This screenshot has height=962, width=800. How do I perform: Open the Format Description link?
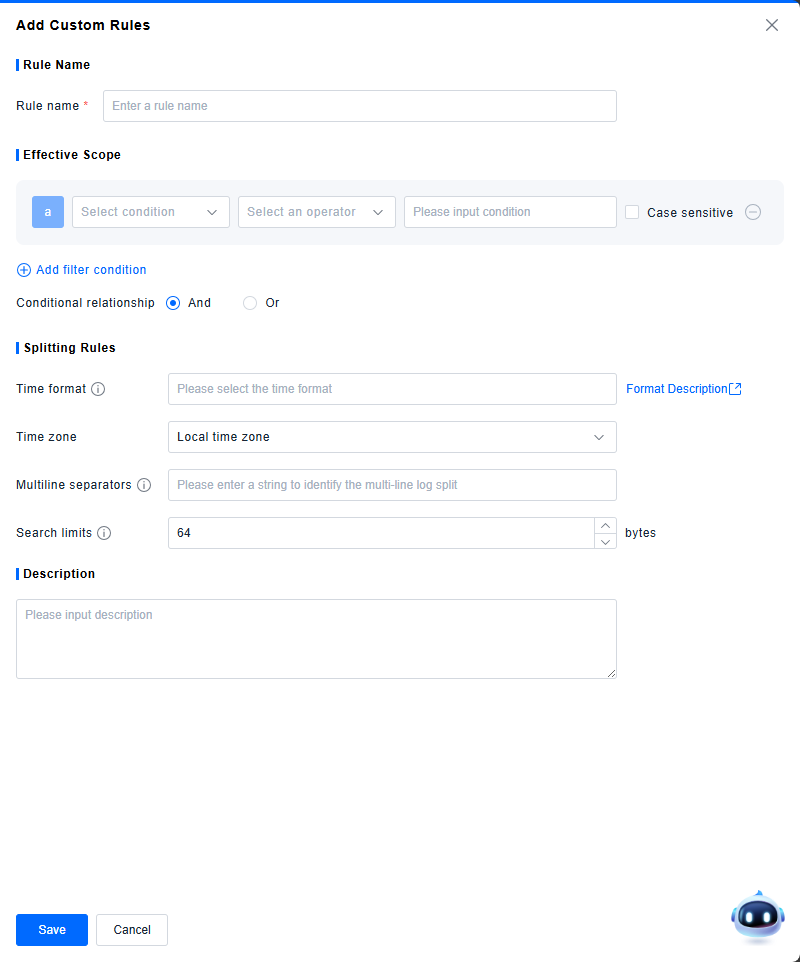(x=683, y=389)
